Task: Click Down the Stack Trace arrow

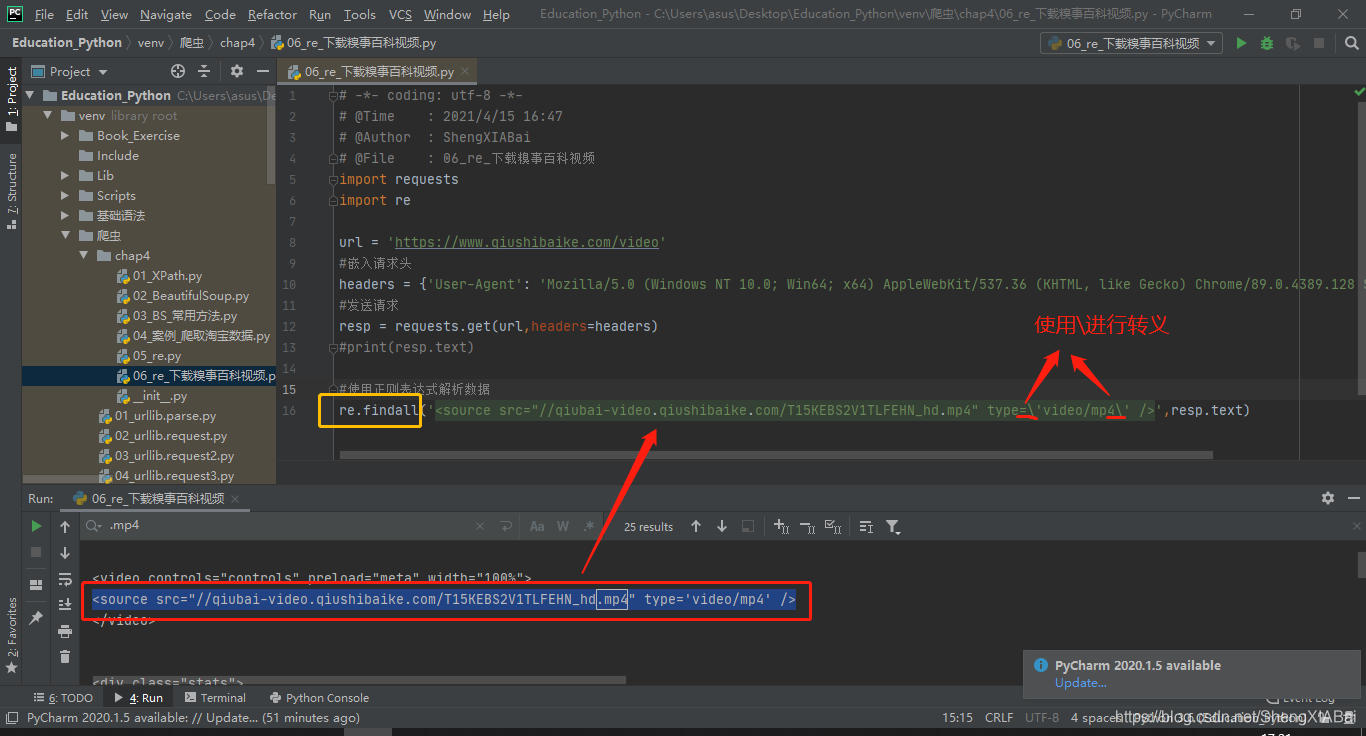Action: tap(65, 553)
